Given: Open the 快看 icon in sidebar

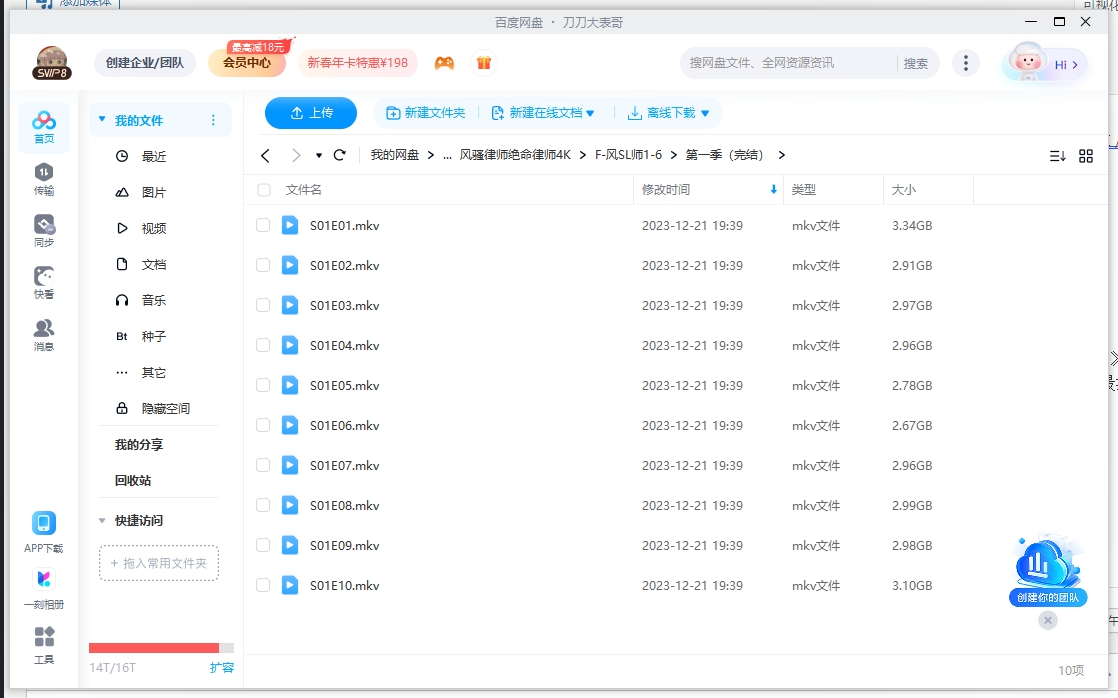Looking at the screenshot, I should pos(44,282).
